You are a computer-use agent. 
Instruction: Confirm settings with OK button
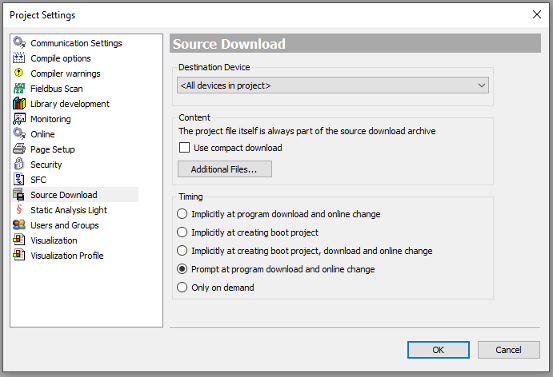click(438, 349)
